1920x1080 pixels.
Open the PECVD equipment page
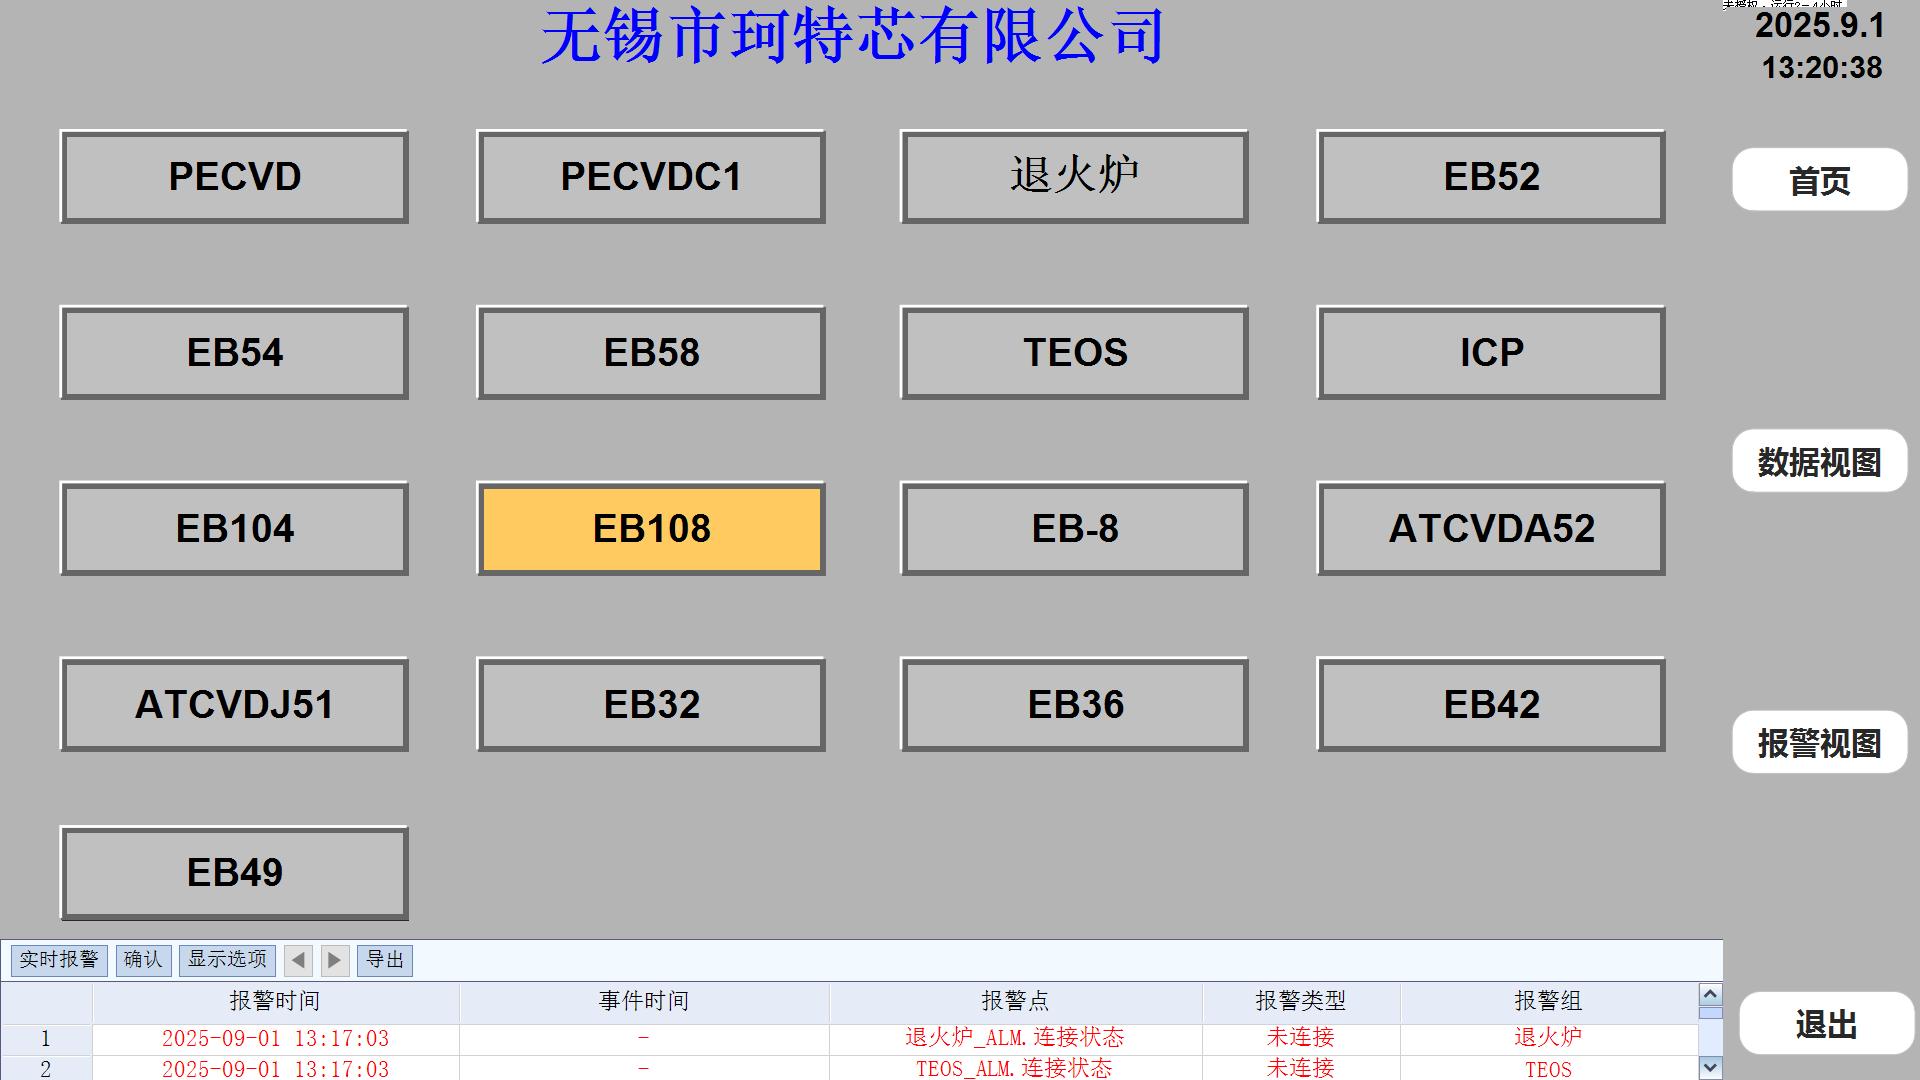[234, 177]
